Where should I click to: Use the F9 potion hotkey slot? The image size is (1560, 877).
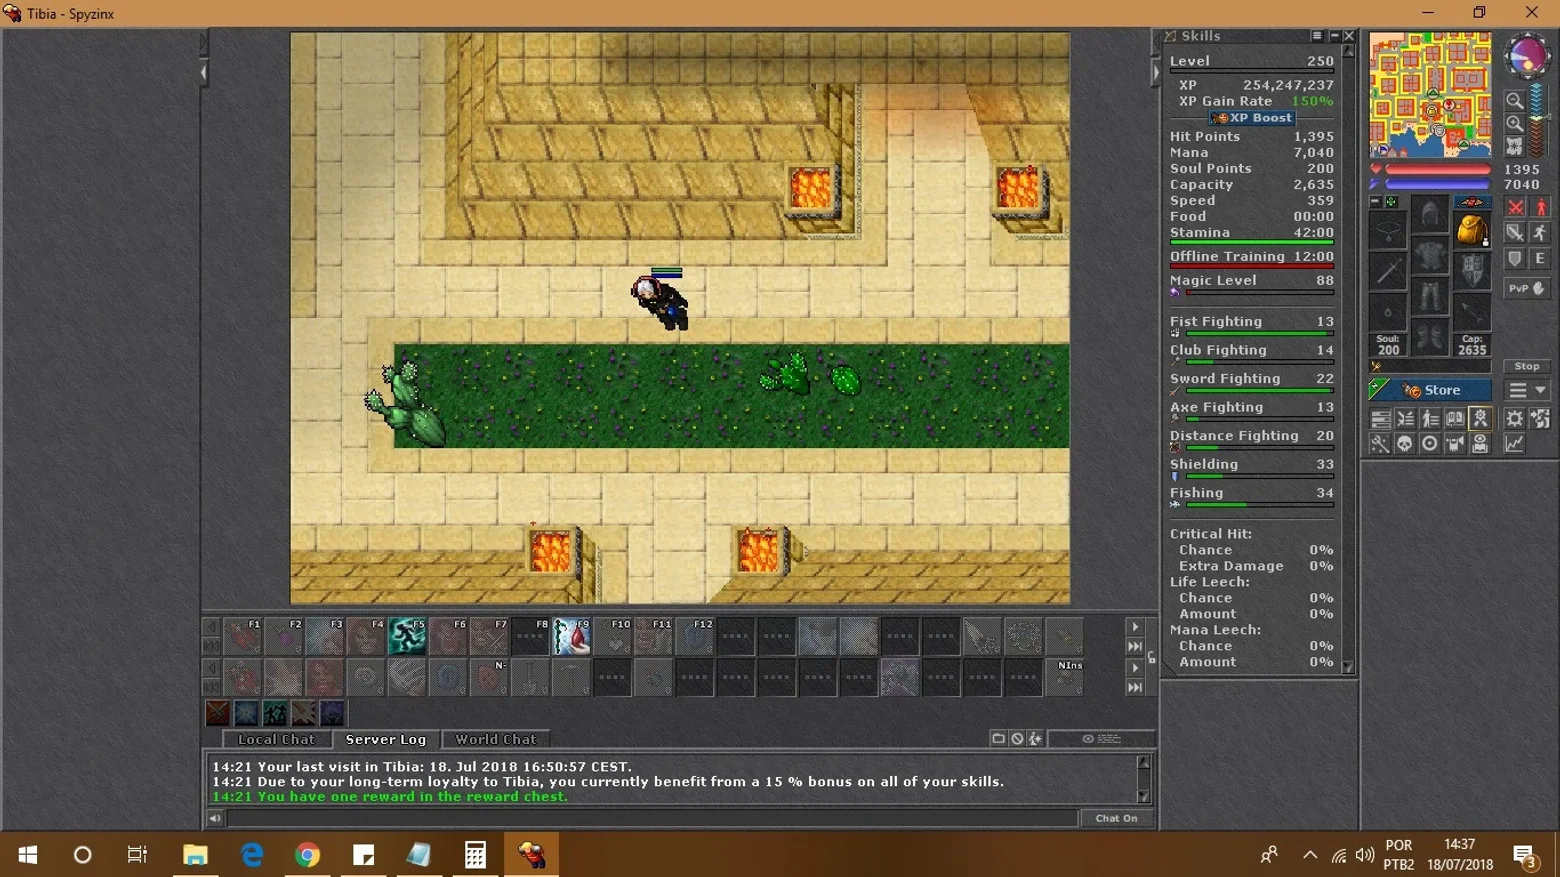coord(571,636)
